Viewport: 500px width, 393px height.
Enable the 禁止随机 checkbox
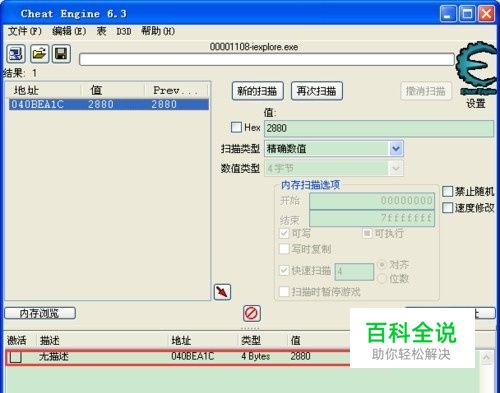[x=447, y=191]
